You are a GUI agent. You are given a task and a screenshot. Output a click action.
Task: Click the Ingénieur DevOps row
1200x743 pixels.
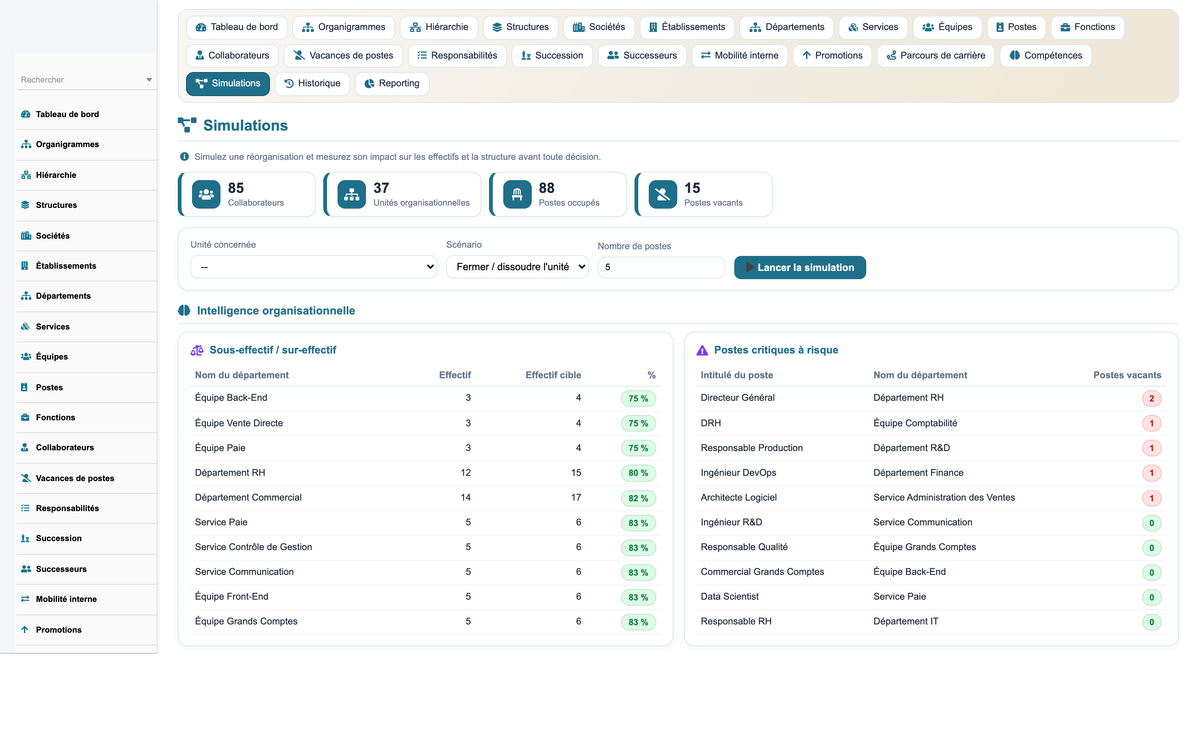(931, 473)
